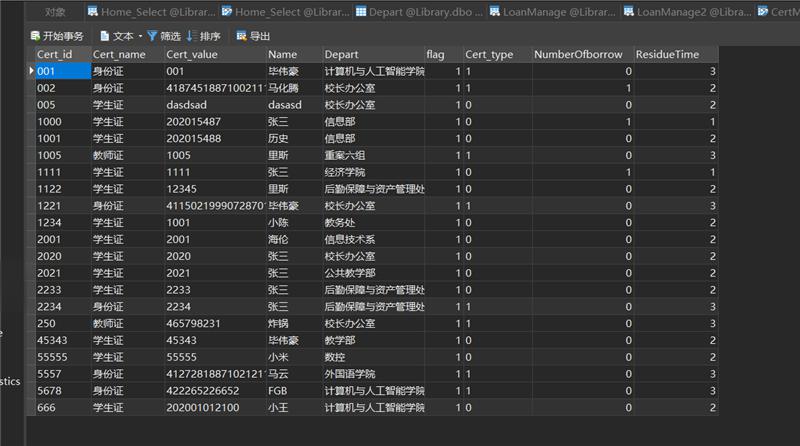Click the Depart cell 公共教学部
Viewport: 800px width, 446px height.
pos(373,273)
